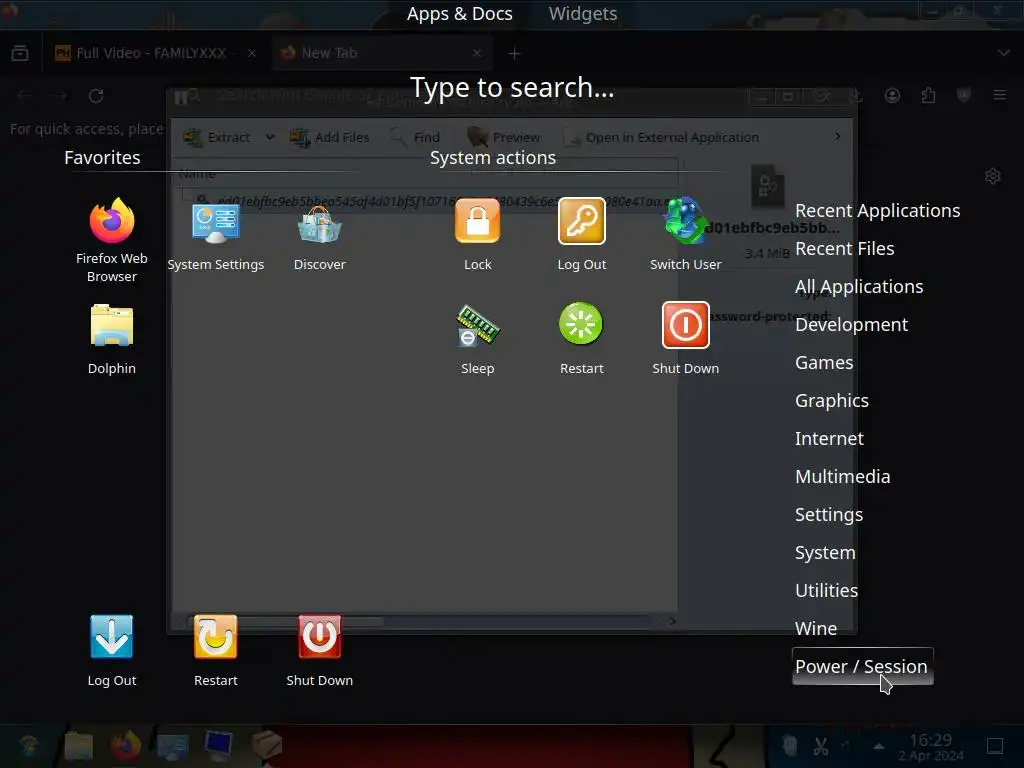
Task: Click the Shut Down icon in System actions
Action: tap(685, 325)
